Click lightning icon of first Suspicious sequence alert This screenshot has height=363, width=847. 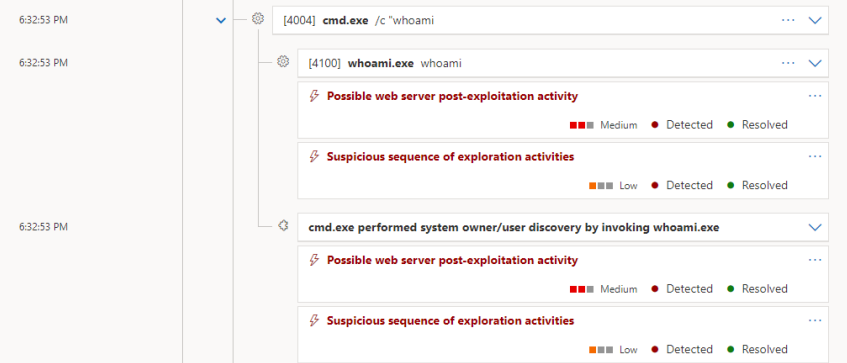[x=314, y=157]
